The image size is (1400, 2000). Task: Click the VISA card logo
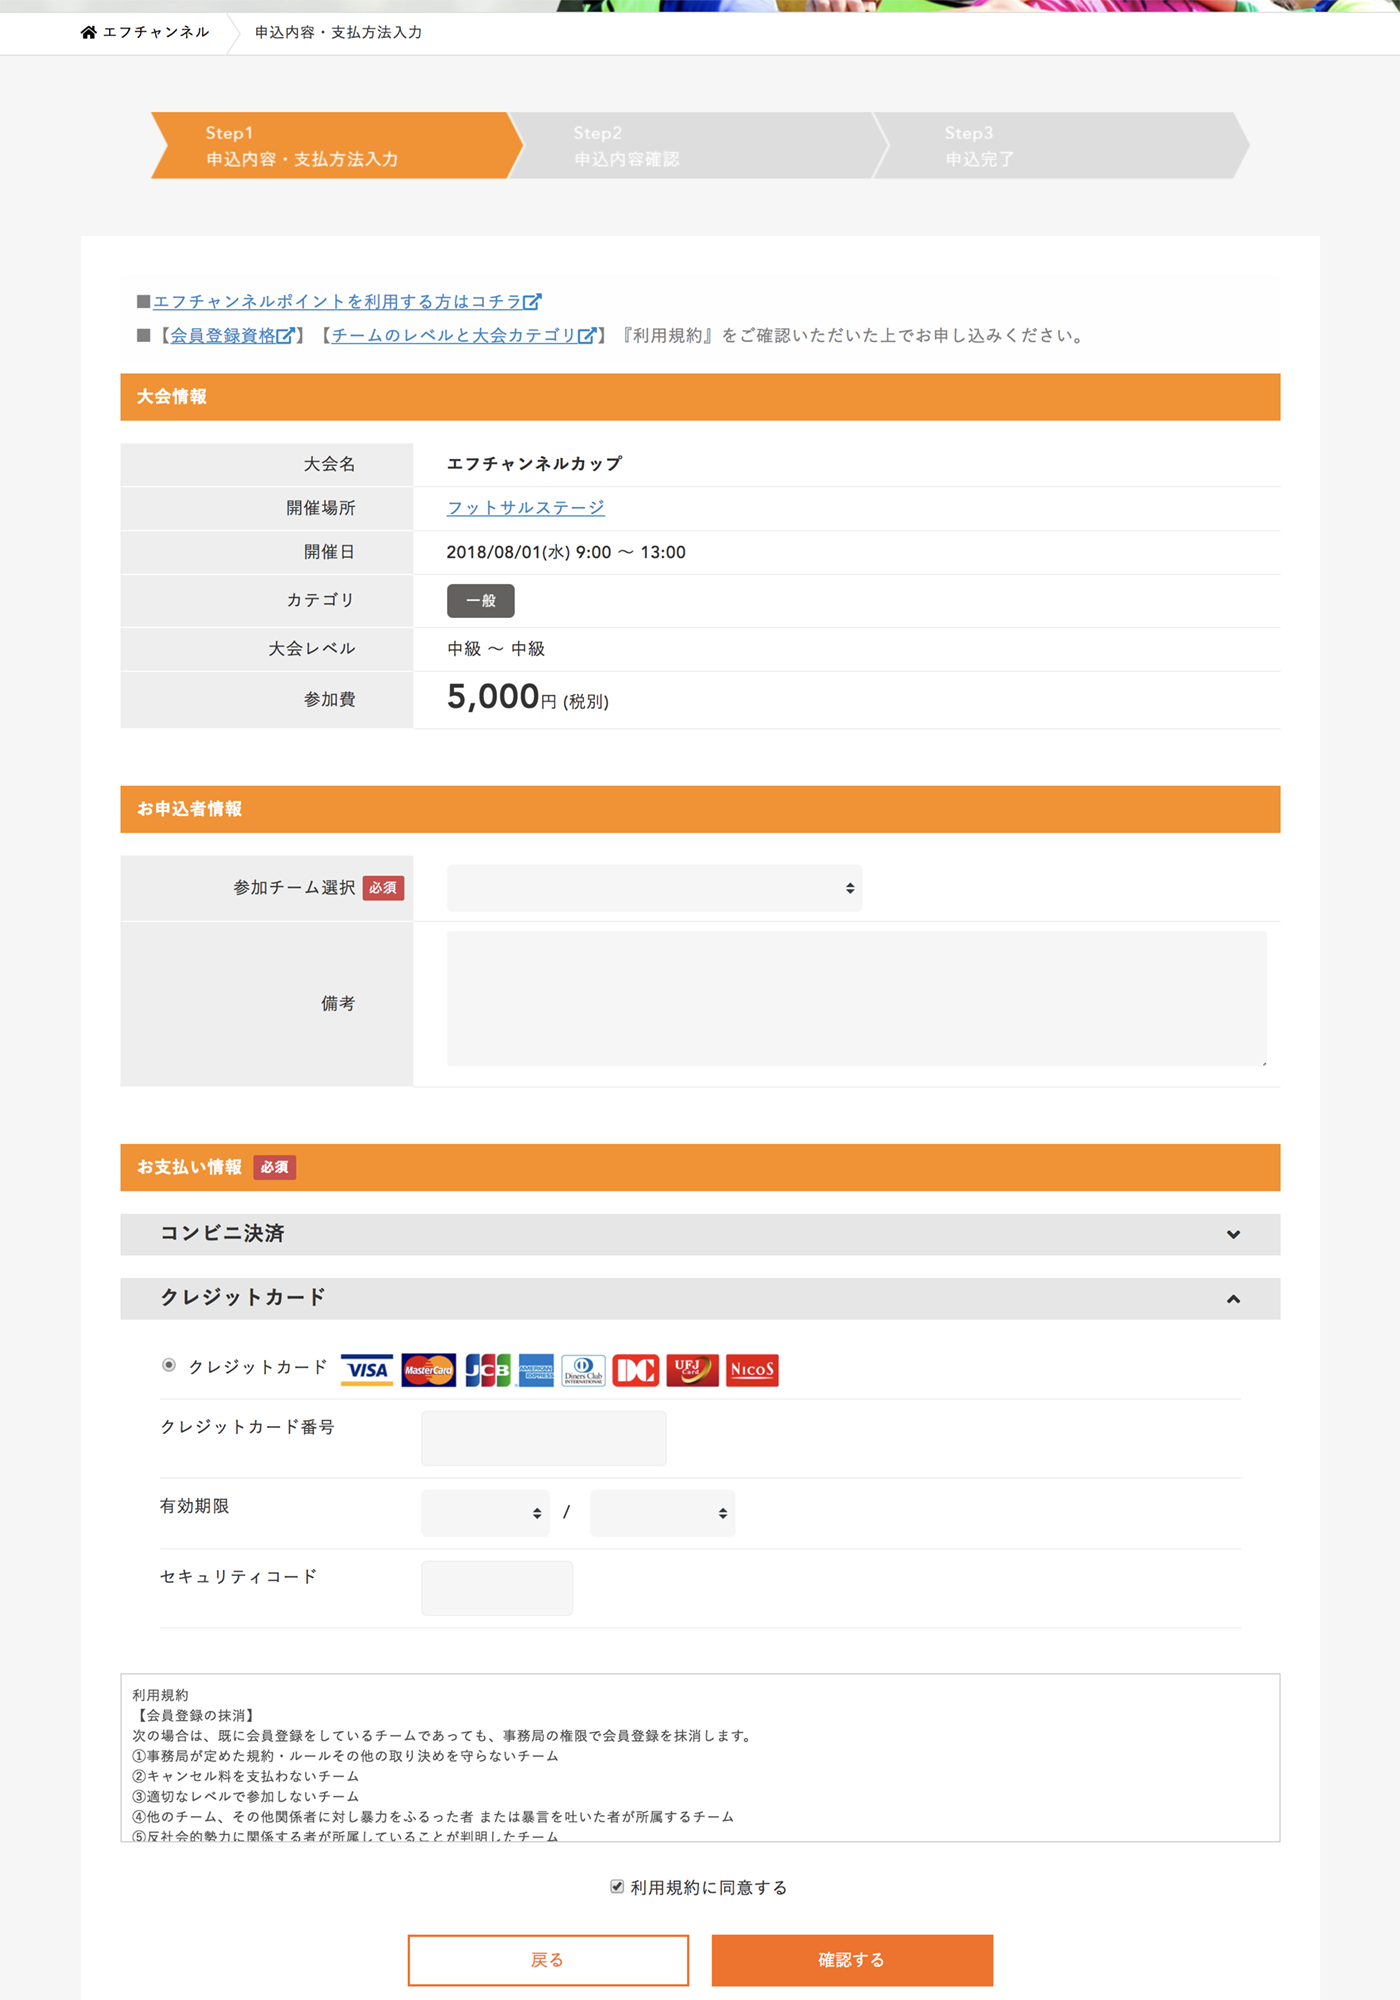[367, 1369]
